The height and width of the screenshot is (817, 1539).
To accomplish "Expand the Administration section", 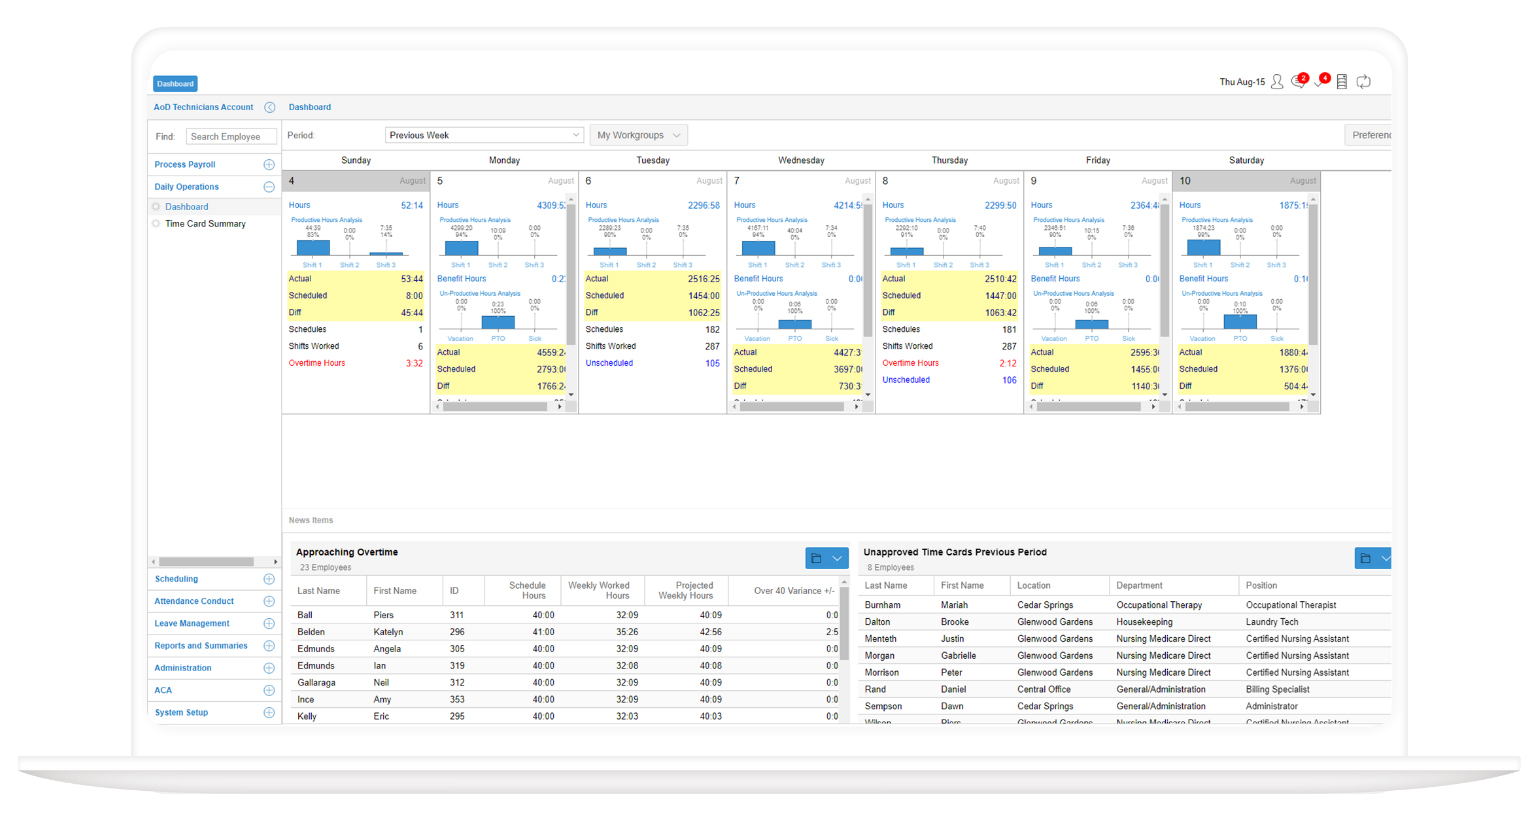I will coord(269,668).
